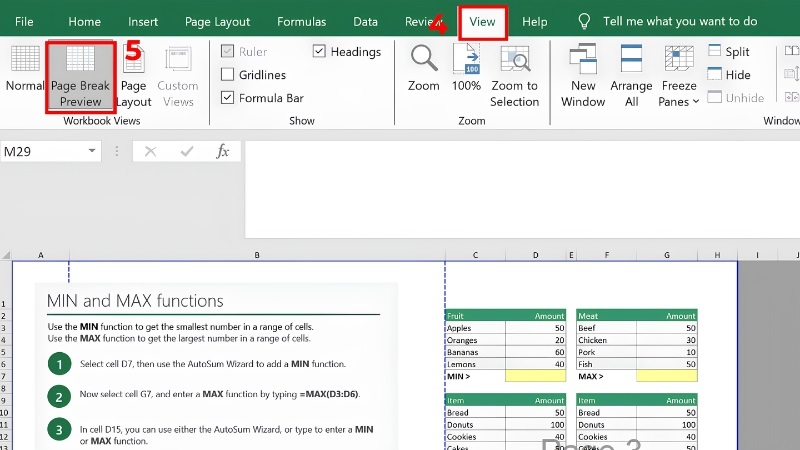Image resolution: width=800 pixels, height=450 pixels.
Task: Open the Name Box dropdown arrow
Action: click(92, 151)
